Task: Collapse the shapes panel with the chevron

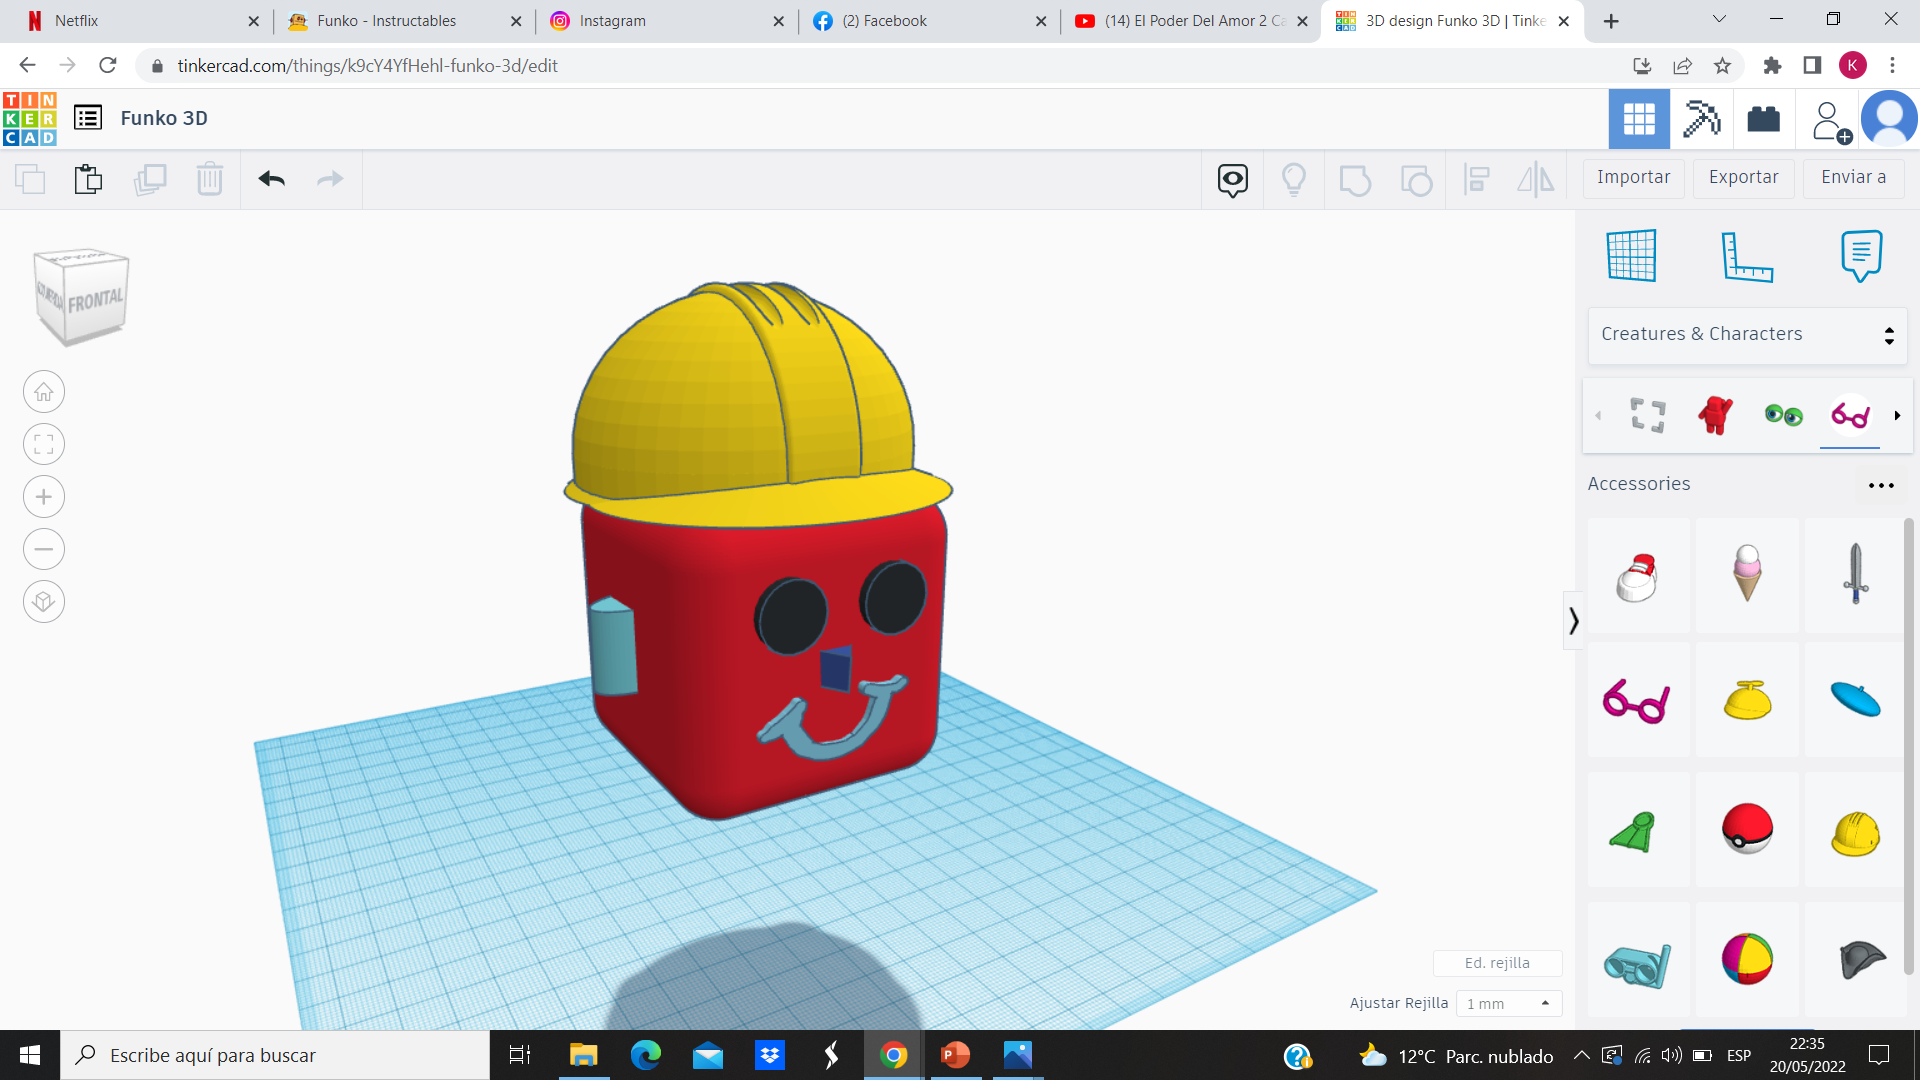Action: pyautogui.click(x=1573, y=621)
